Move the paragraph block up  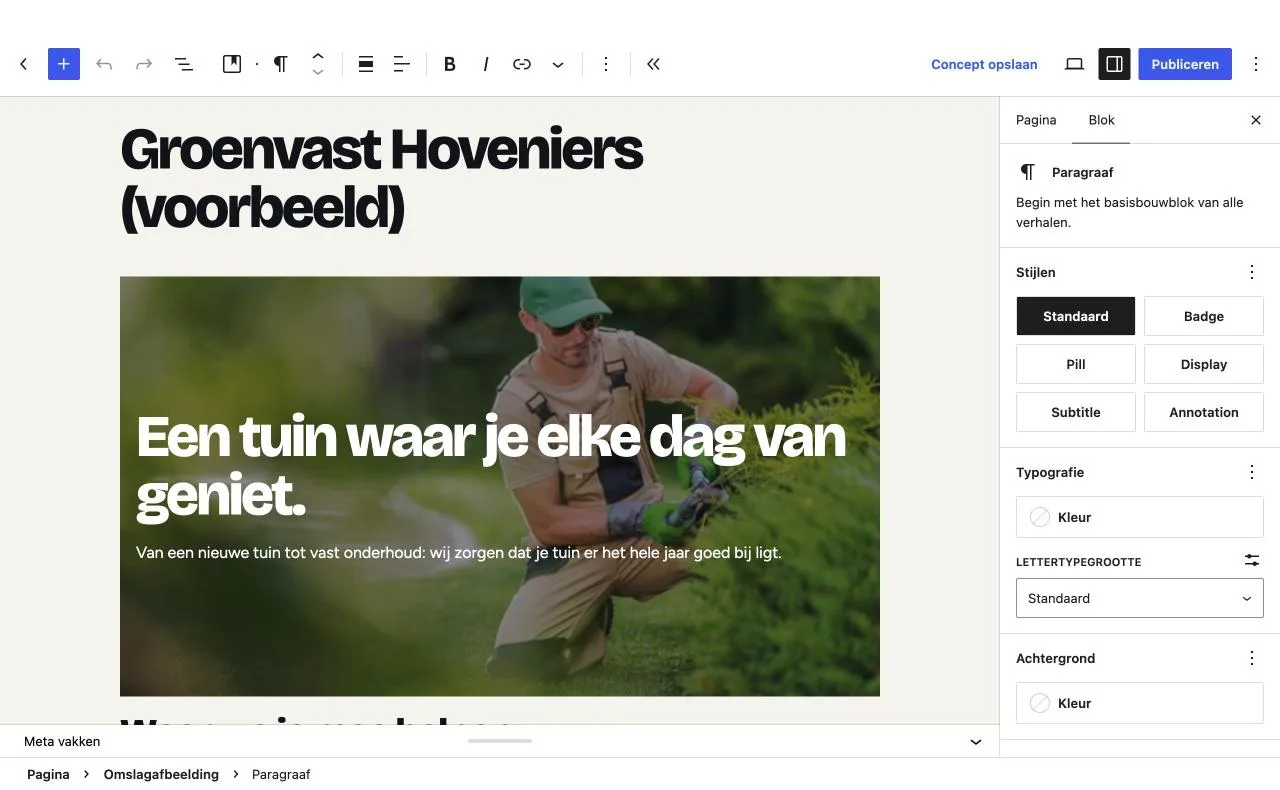[318, 56]
